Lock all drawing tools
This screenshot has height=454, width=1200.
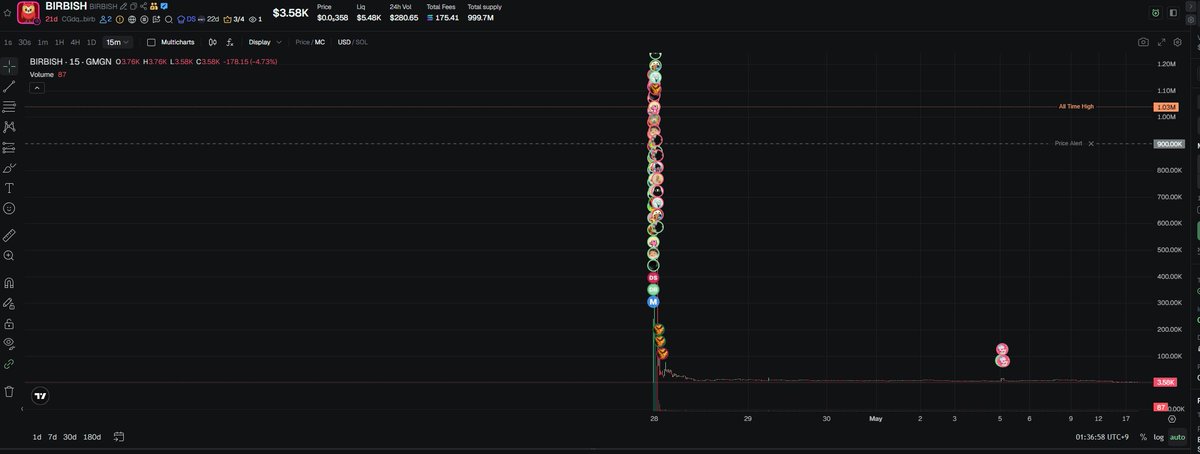click(x=9, y=324)
